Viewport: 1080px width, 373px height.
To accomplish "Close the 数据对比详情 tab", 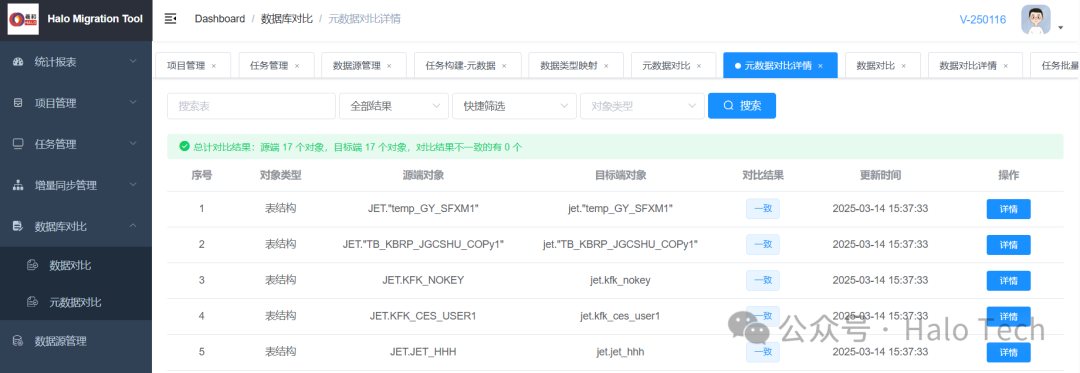I will (1006, 66).
